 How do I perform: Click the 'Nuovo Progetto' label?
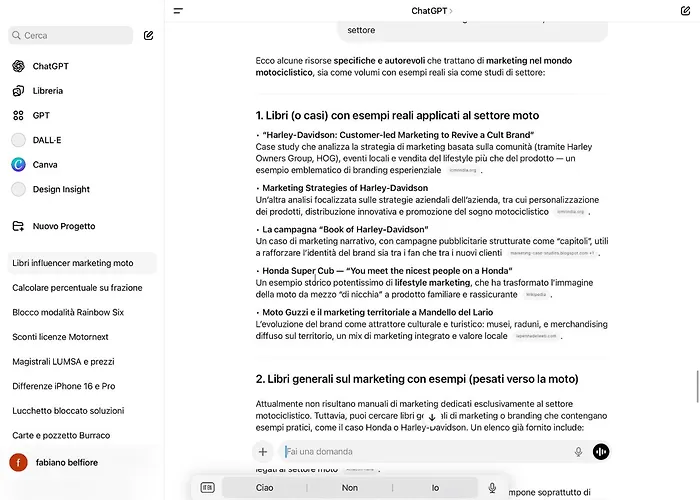click(64, 226)
